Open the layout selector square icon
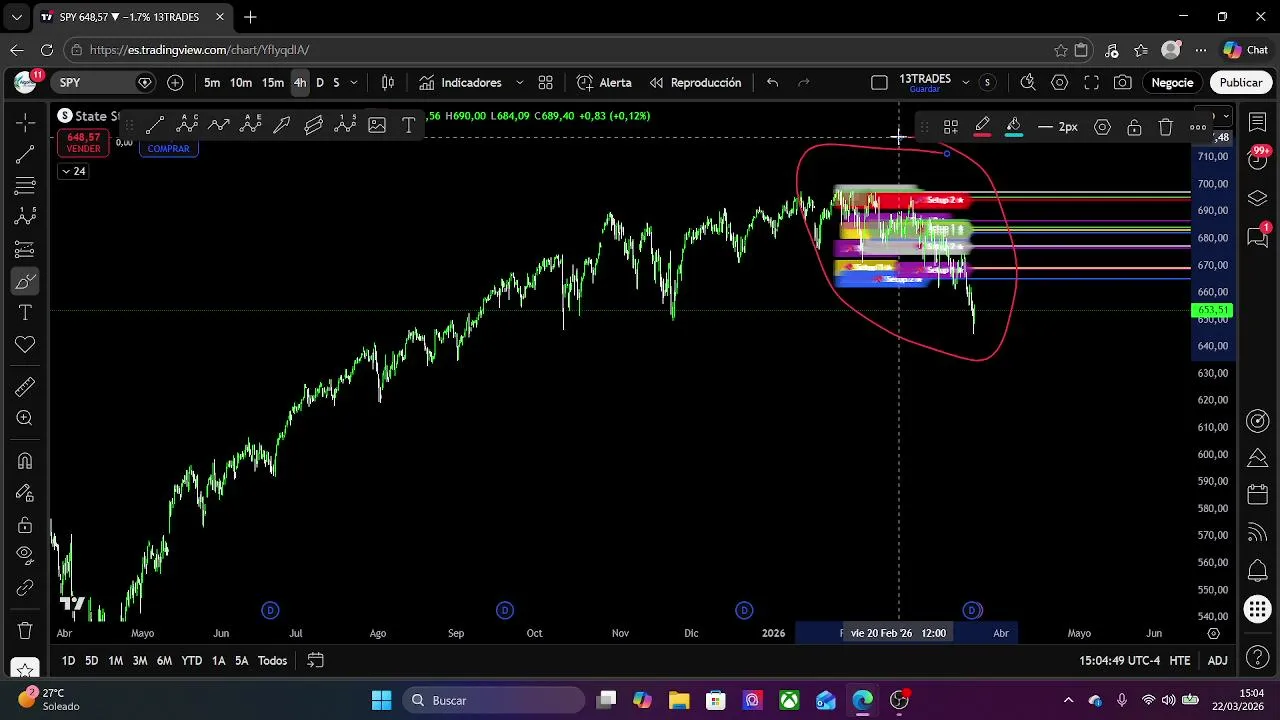This screenshot has width=1280, height=720. coord(879,83)
